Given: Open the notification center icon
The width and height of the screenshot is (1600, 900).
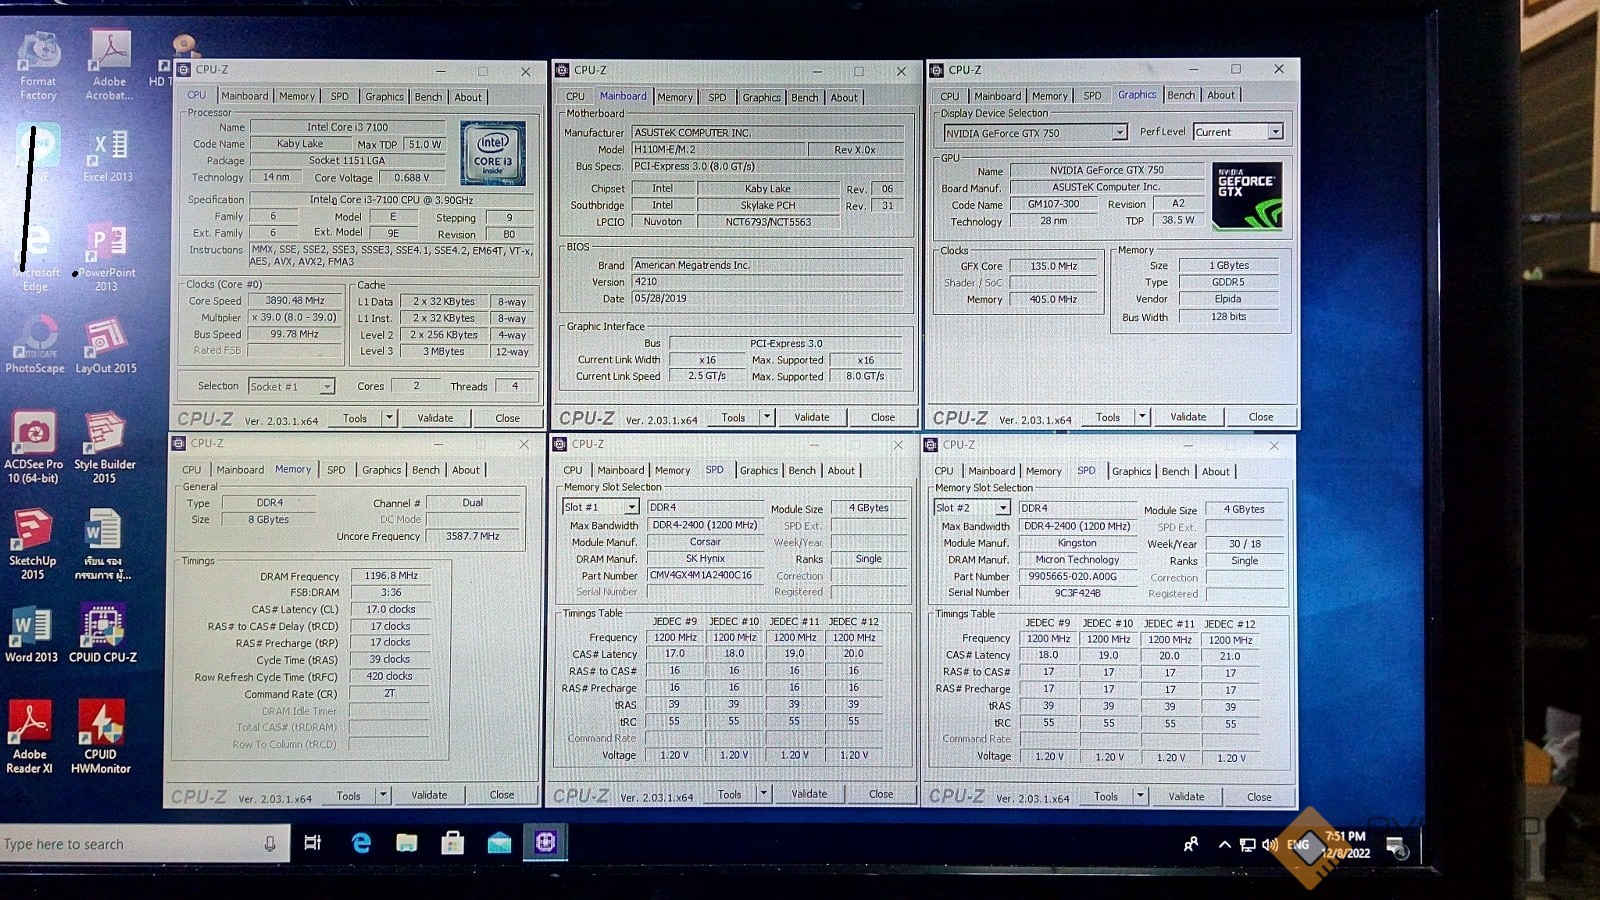Looking at the screenshot, I should point(1397,848).
